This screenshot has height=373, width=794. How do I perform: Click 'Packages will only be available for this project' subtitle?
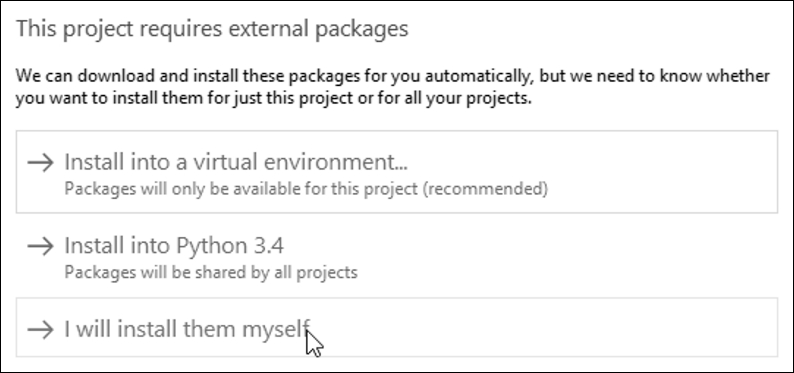coord(306,189)
